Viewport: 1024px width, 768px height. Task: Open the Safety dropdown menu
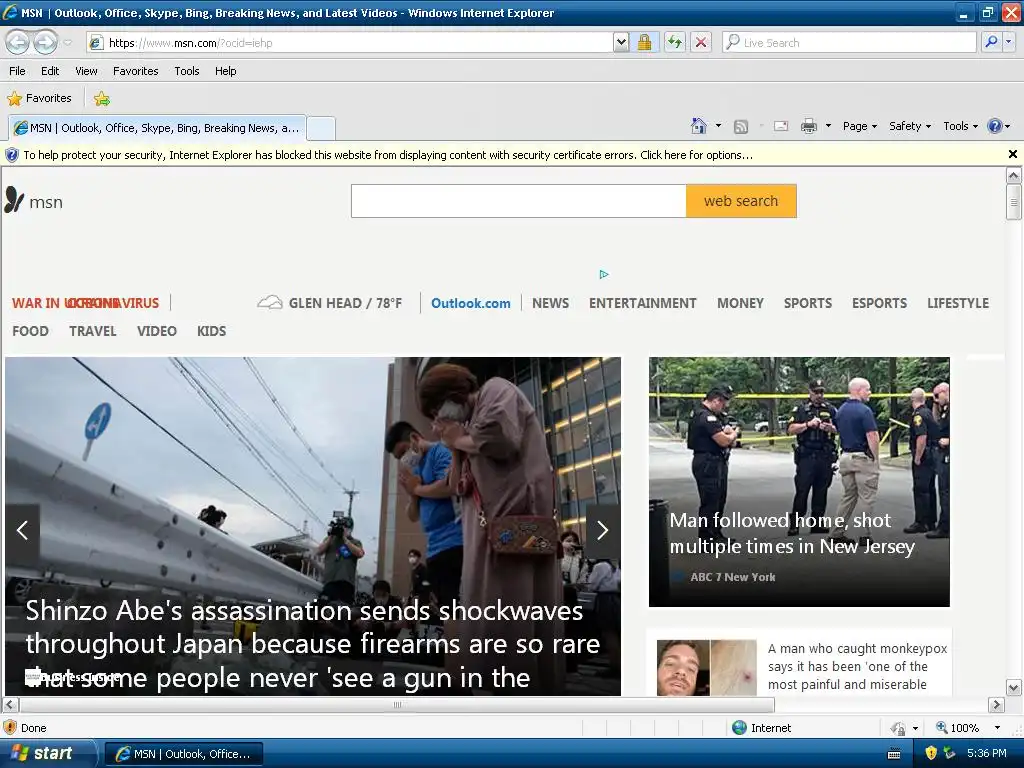(x=910, y=126)
